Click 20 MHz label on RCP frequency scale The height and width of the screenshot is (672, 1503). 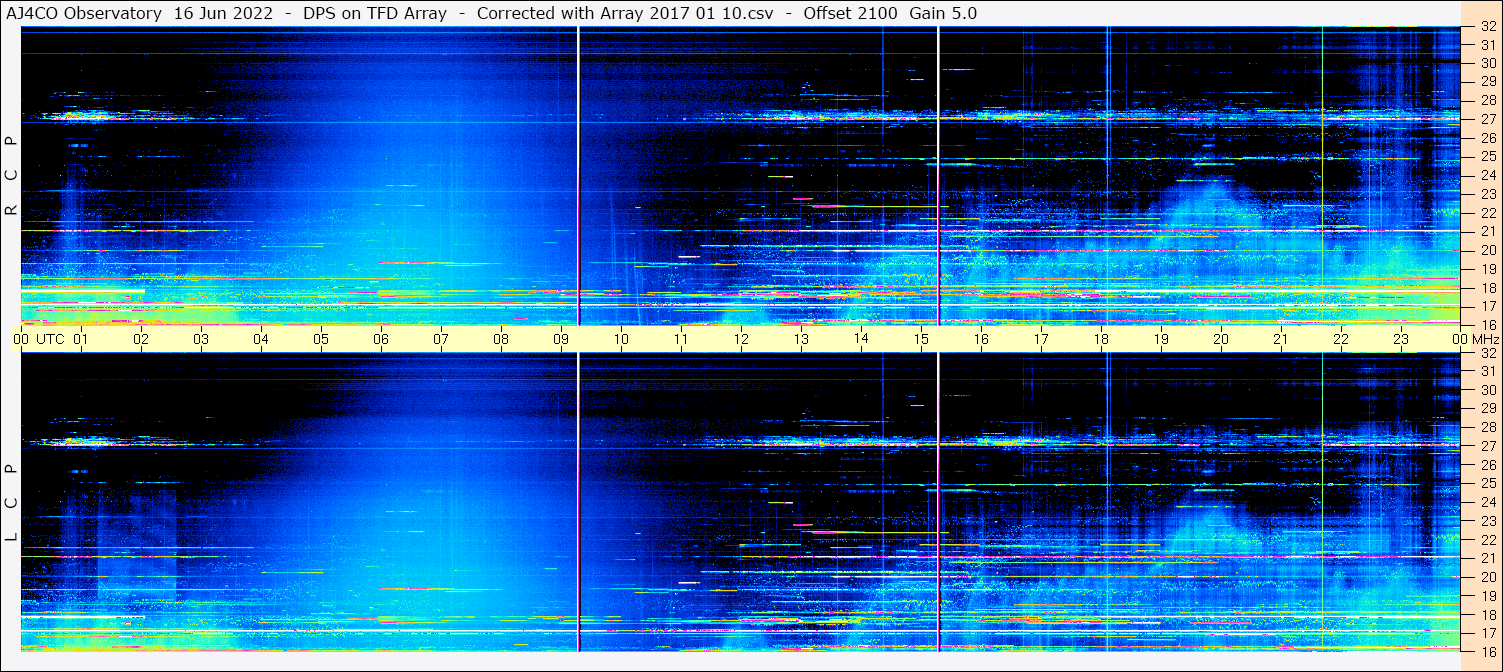click(x=1487, y=250)
